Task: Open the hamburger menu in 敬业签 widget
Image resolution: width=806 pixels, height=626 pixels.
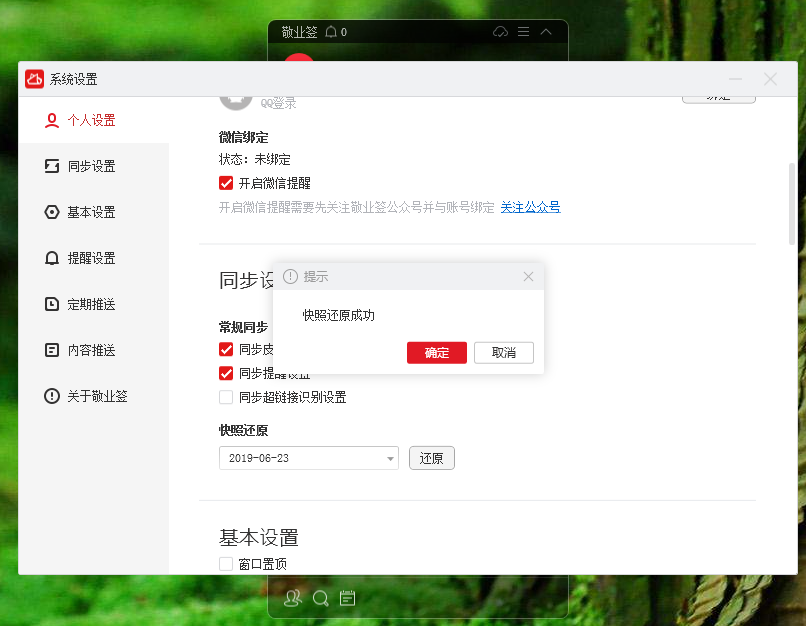Action: coord(524,32)
